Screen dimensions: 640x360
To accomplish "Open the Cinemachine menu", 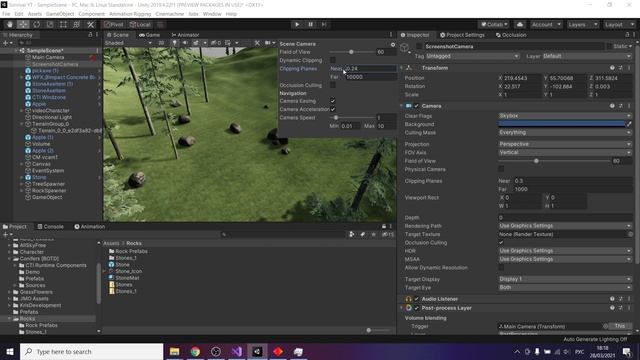I will click(169, 14).
